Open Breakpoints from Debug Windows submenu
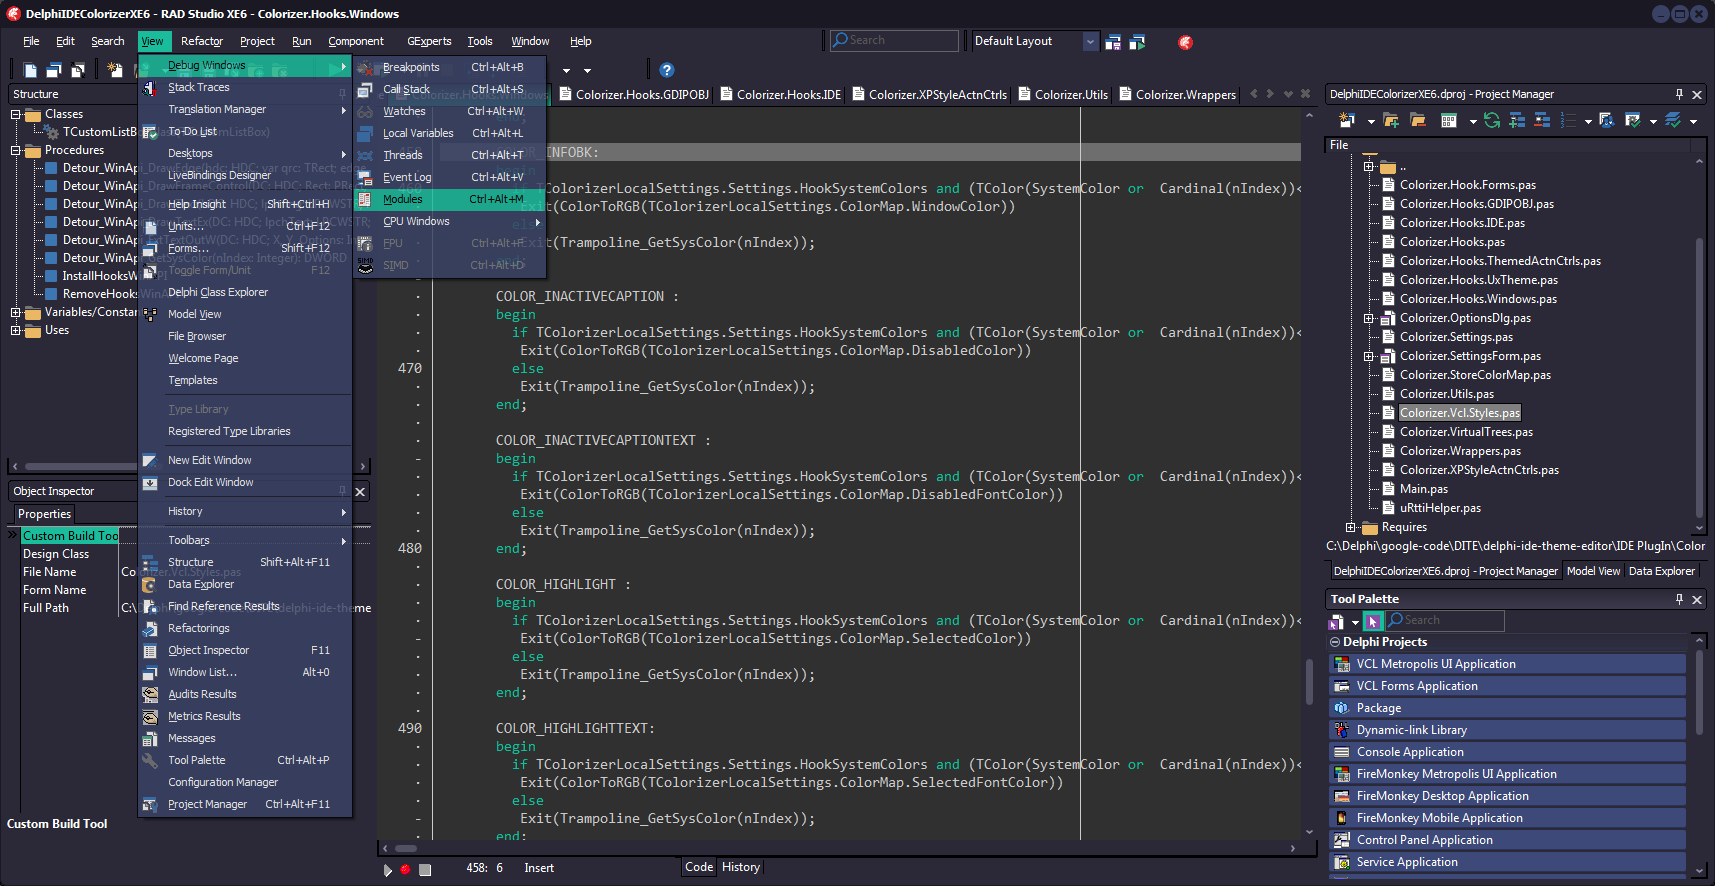Viewport: 1715px width, 886px height. click(x=450, y=67)
